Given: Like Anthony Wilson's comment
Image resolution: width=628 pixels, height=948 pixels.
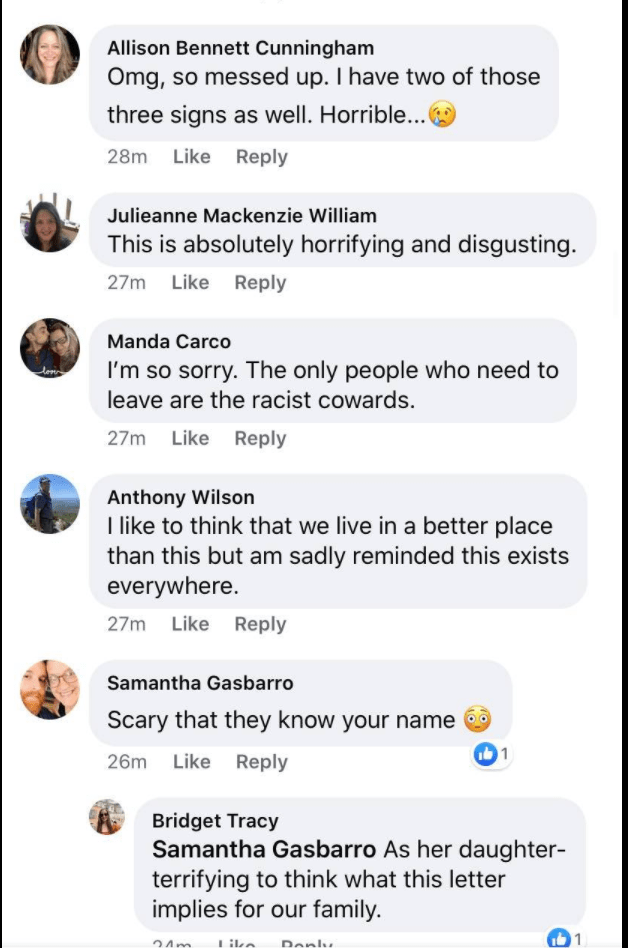Looking at the screenshot, I should [x=190, y=624].
